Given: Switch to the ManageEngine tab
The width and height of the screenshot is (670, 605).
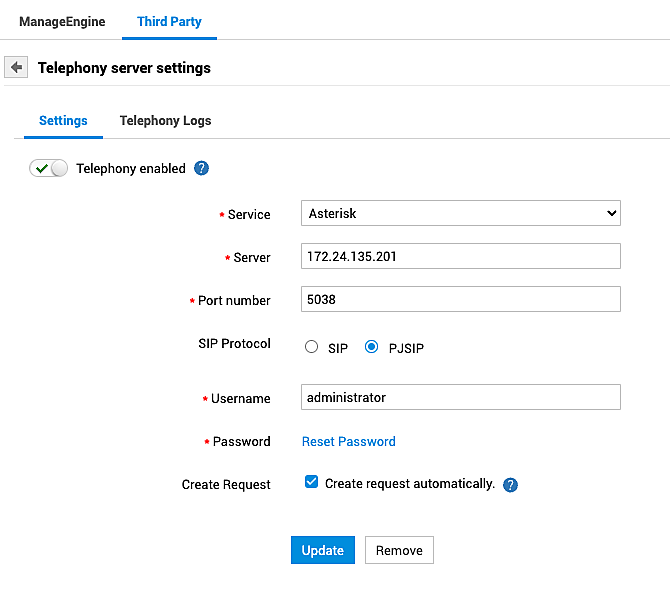Looking at the screenshot, I should (x=62, y=21).
